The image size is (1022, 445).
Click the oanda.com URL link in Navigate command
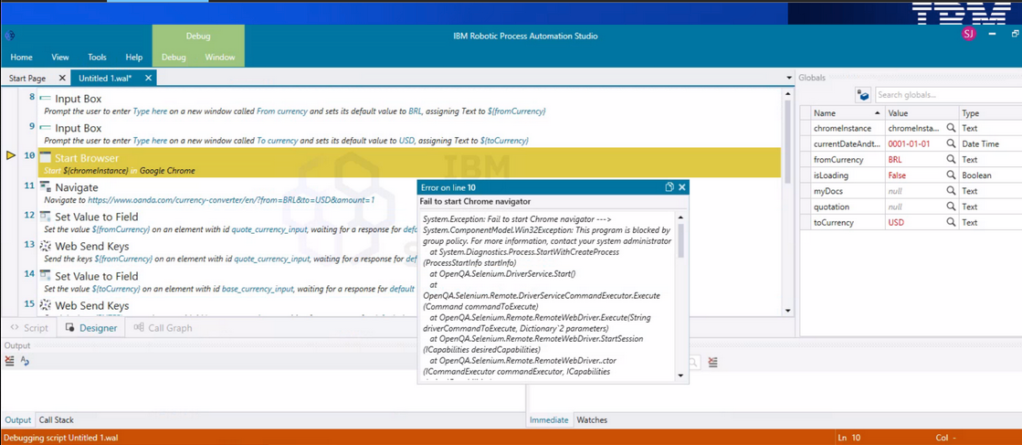pos(230,200)
